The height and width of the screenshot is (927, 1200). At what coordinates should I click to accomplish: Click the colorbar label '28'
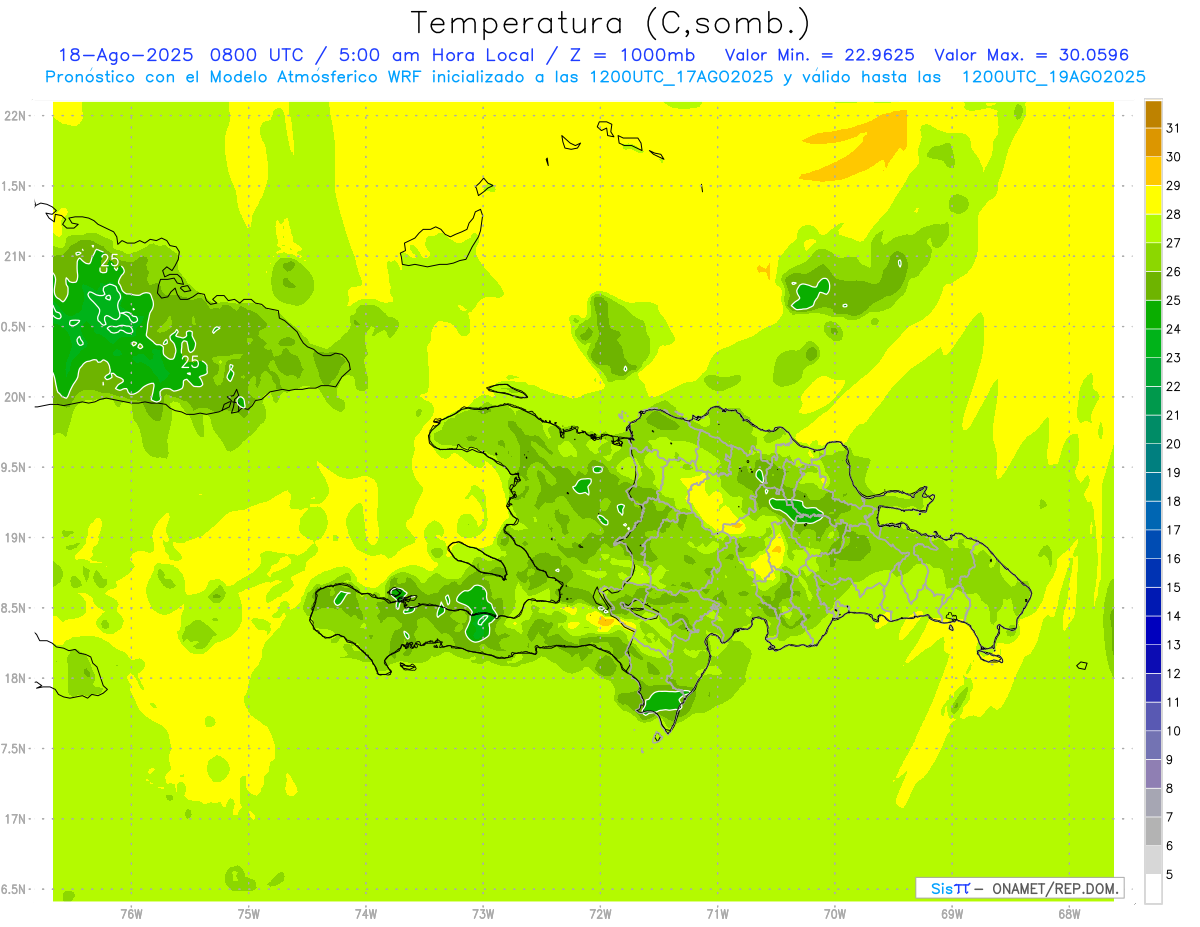coord(1173,214)
